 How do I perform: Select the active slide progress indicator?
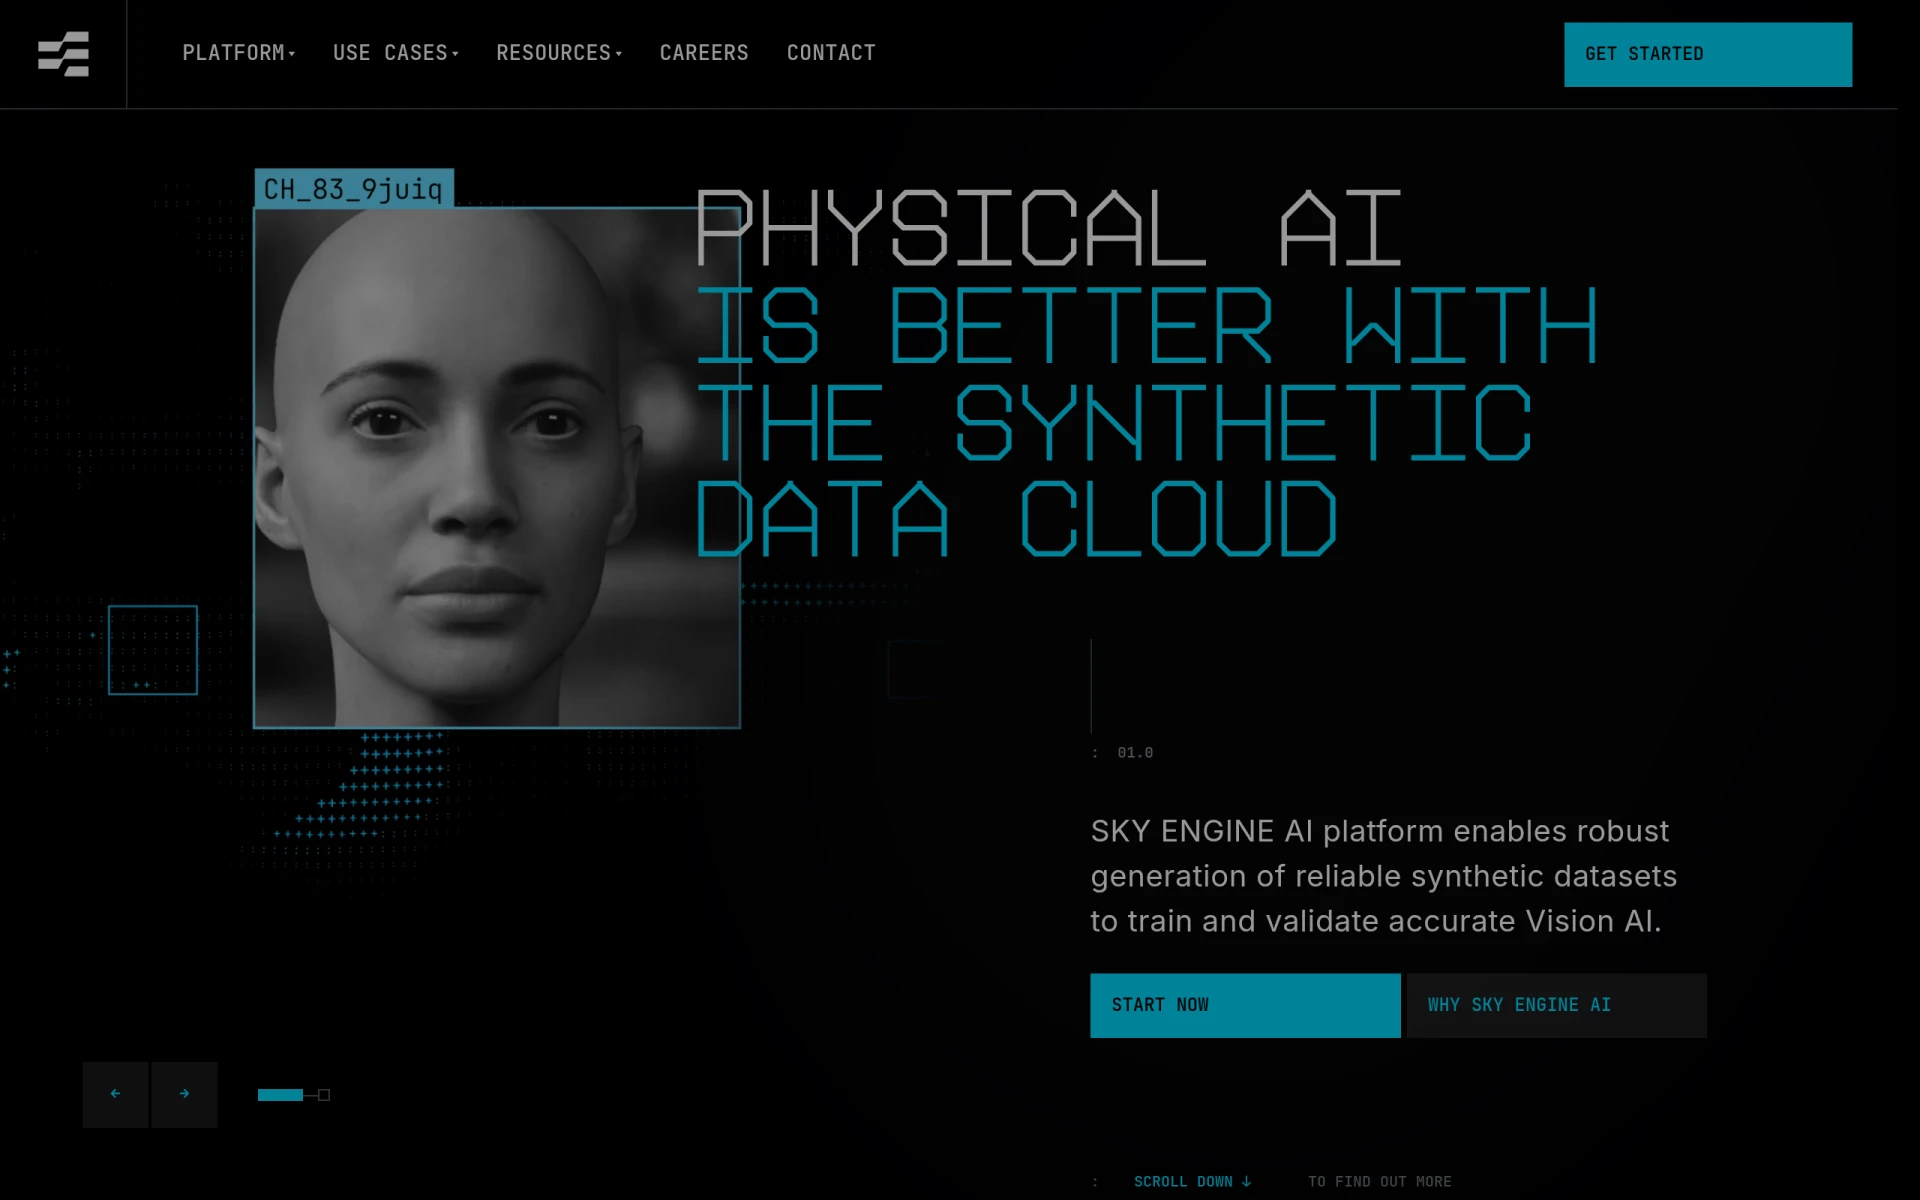pyautogui.click(x=280, y=1095)
